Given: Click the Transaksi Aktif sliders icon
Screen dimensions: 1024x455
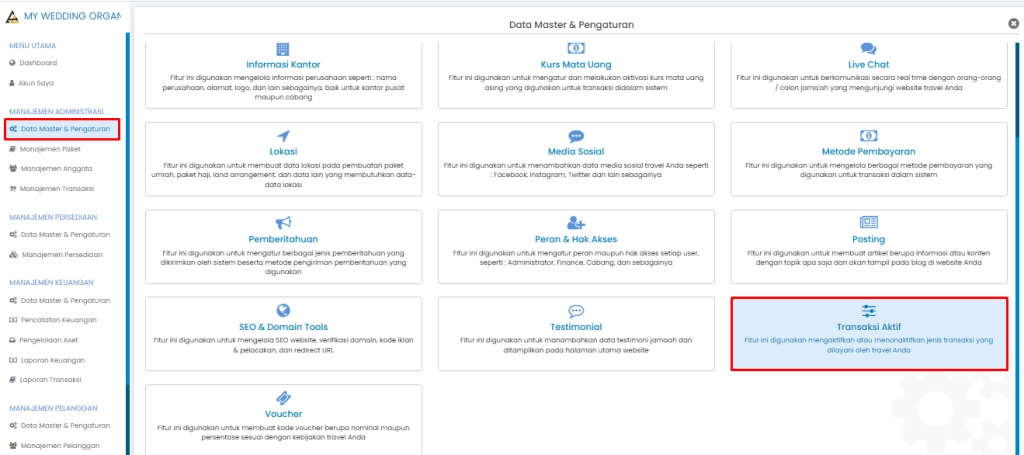Looking at the screenshot, I should click(868, 310).
